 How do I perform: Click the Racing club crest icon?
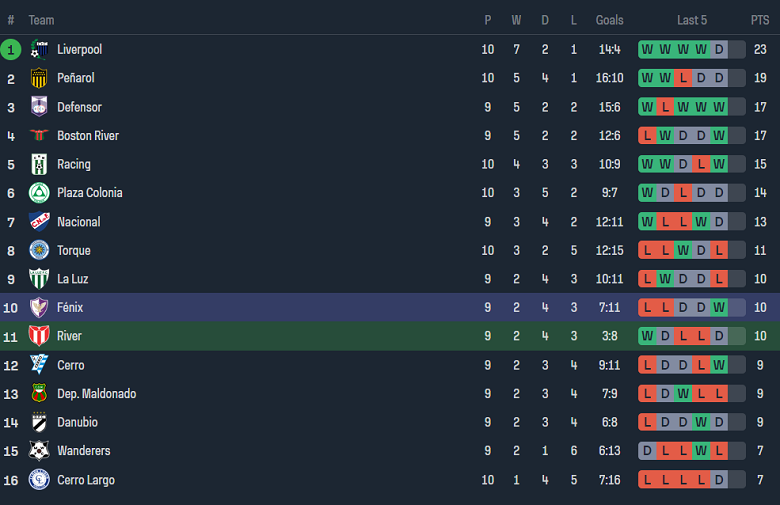pyautogui.click(x=39, y=164)
